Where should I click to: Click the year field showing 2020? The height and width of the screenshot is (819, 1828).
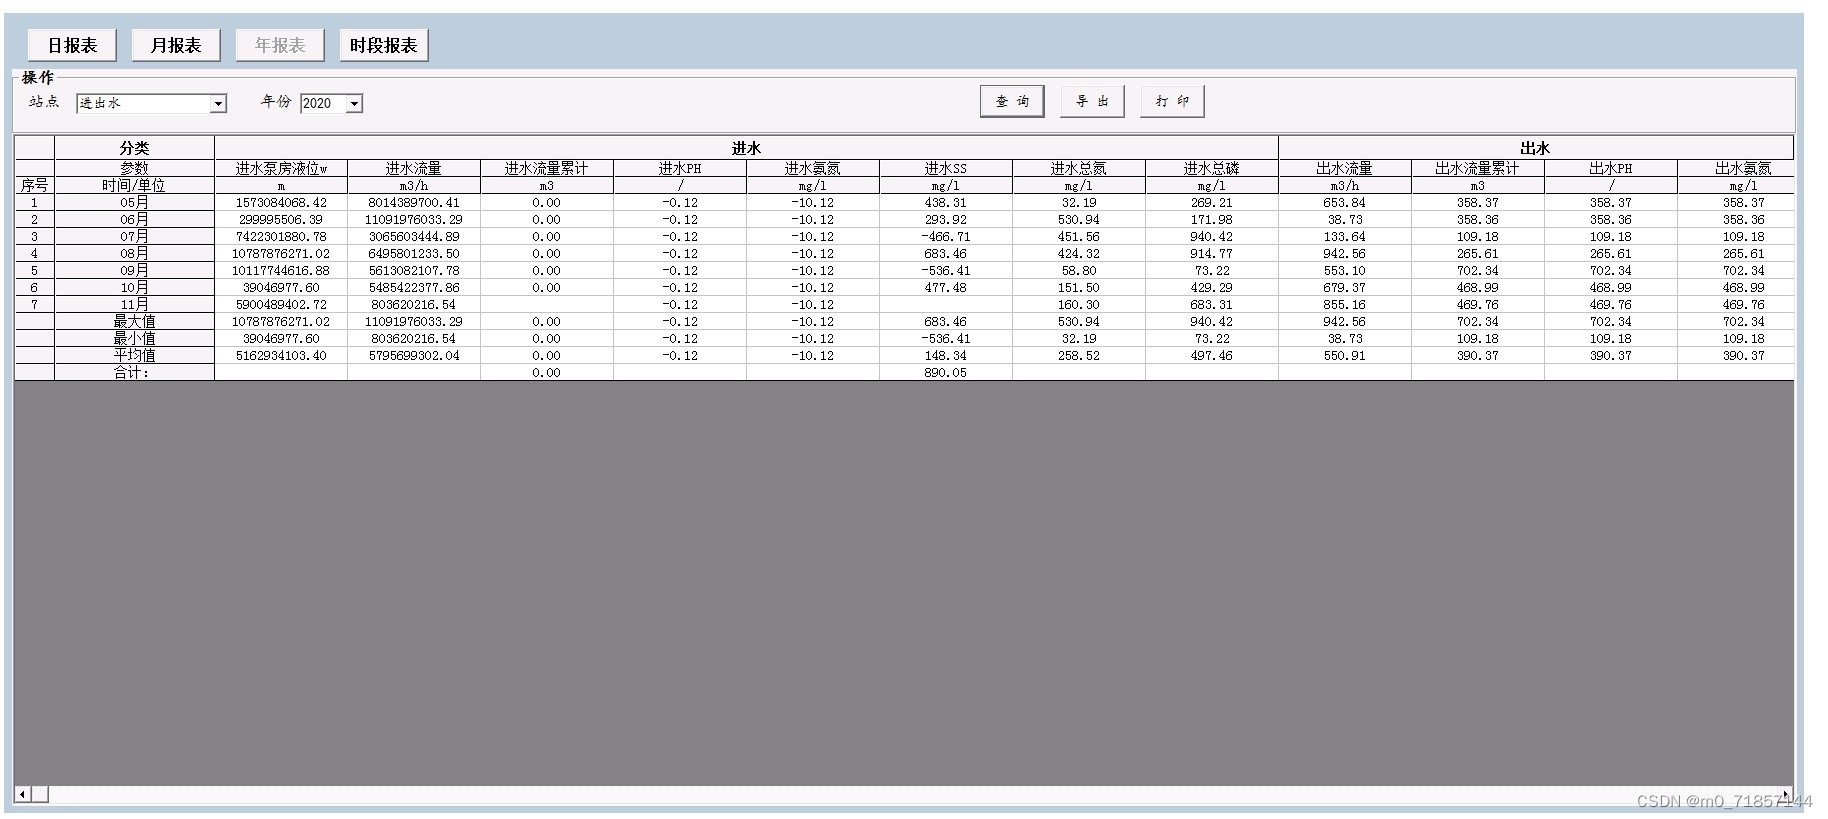(331, 104)
